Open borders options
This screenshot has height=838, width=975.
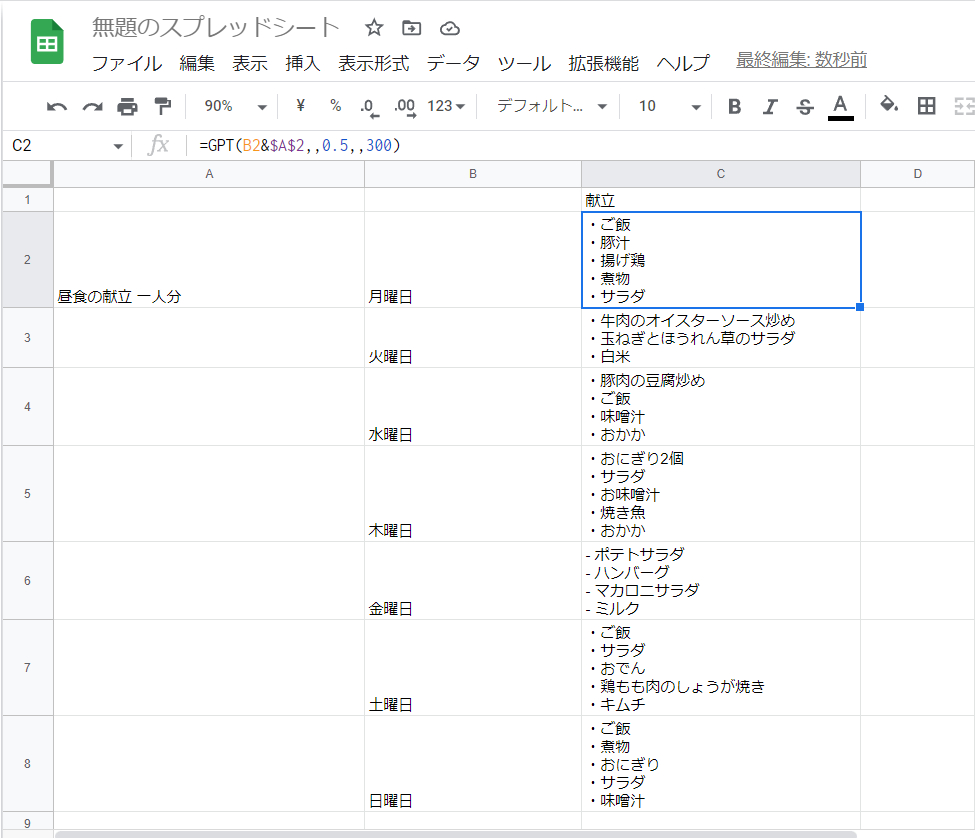[926, 106]
